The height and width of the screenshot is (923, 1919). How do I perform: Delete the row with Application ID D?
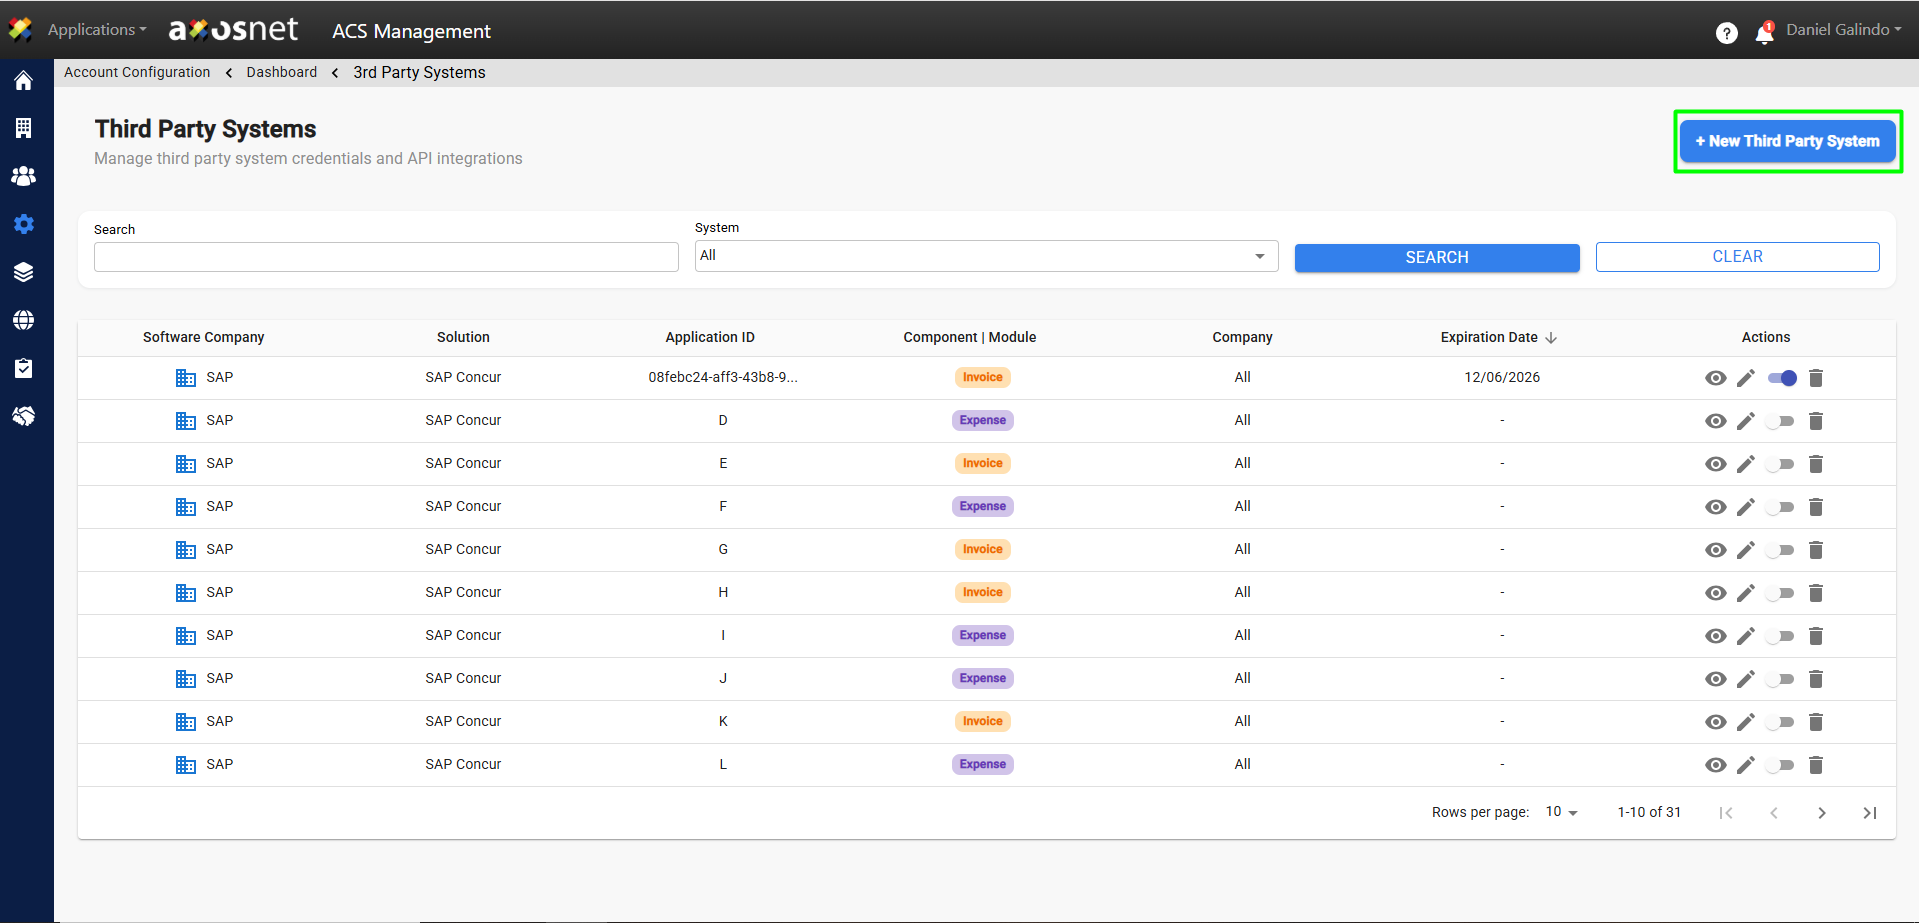pyautogui.click(x=1816, y=421)
